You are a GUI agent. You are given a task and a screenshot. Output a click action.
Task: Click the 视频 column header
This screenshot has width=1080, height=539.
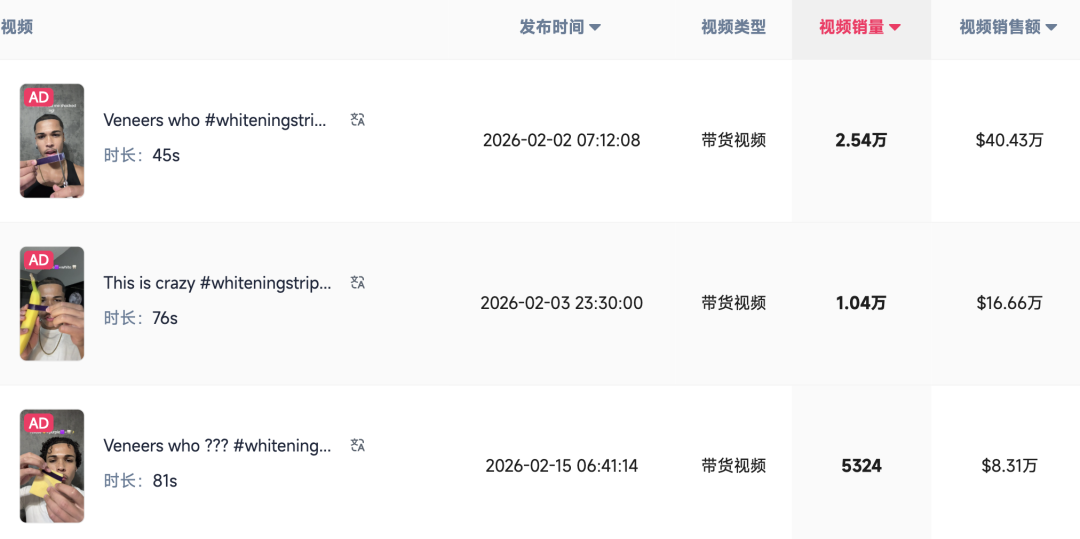(17, 28)
